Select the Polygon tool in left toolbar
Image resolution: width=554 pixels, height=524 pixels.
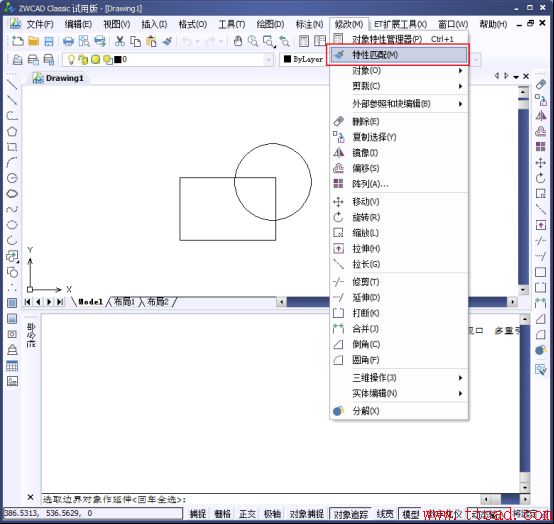[12, 131]
